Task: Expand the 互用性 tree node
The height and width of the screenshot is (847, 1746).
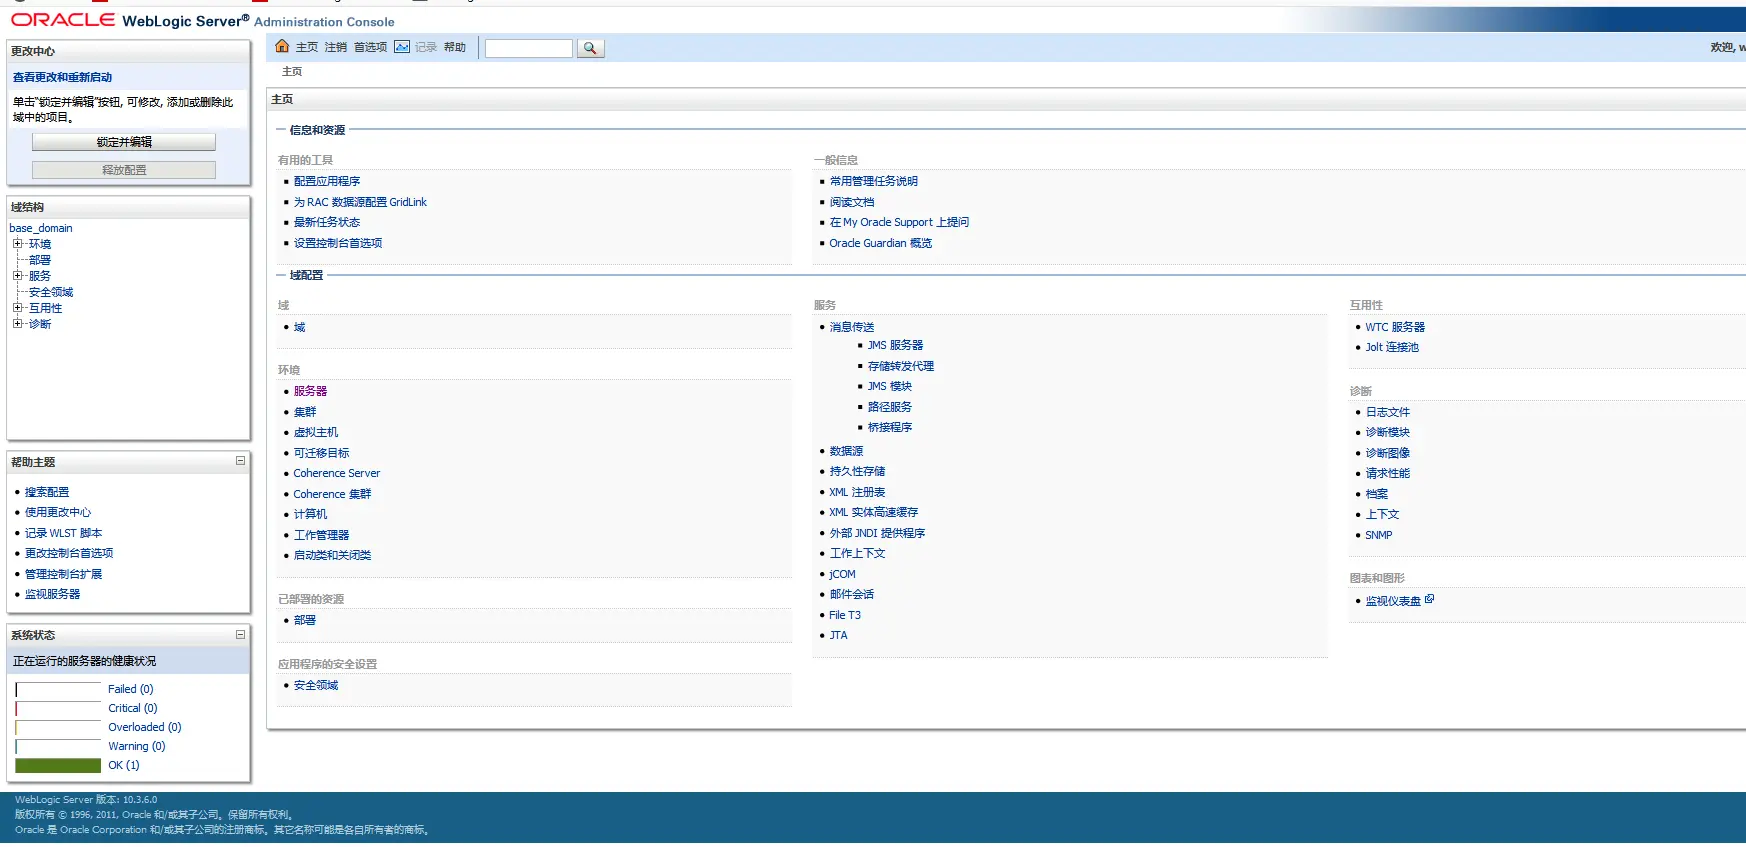Action: click(17, 307)
